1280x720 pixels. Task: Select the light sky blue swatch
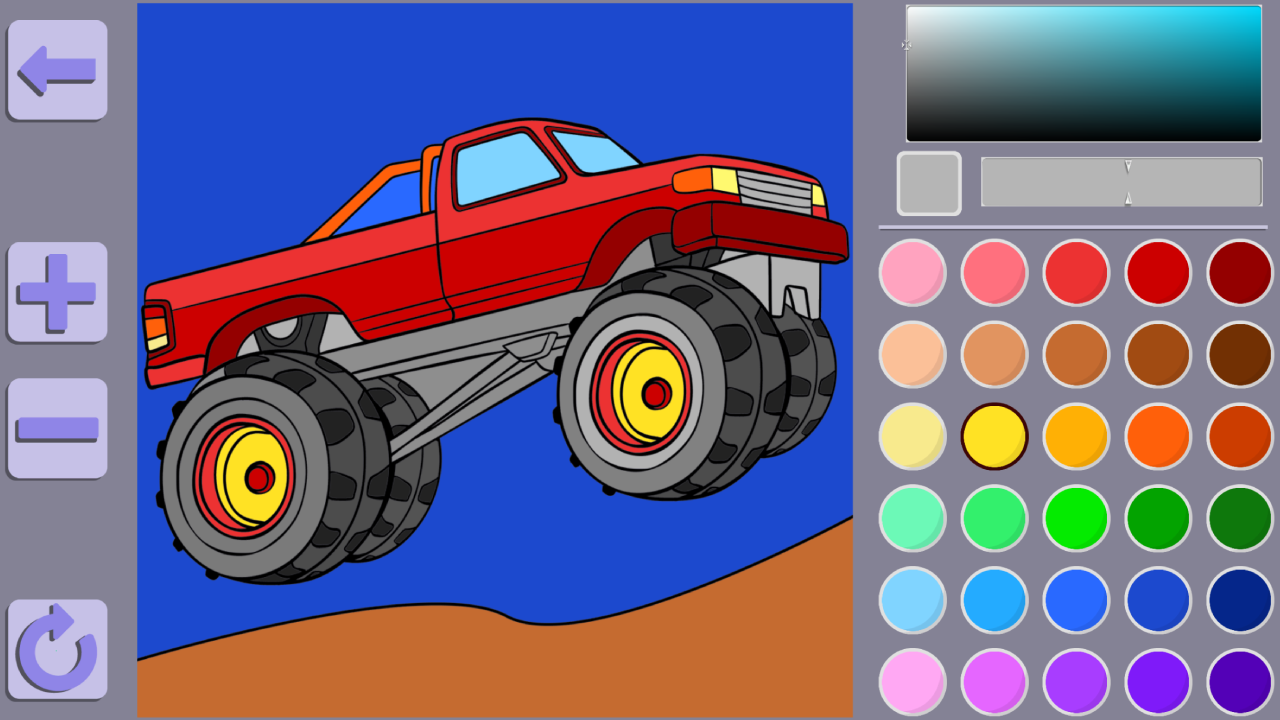912,600
